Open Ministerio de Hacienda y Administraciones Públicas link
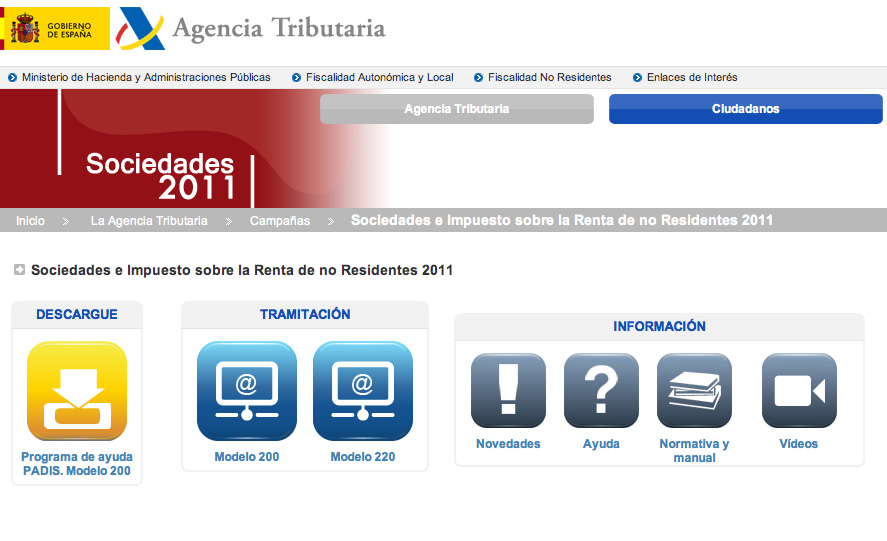The image size is (887, 541). pyautogui.click(x=146, y=77)
